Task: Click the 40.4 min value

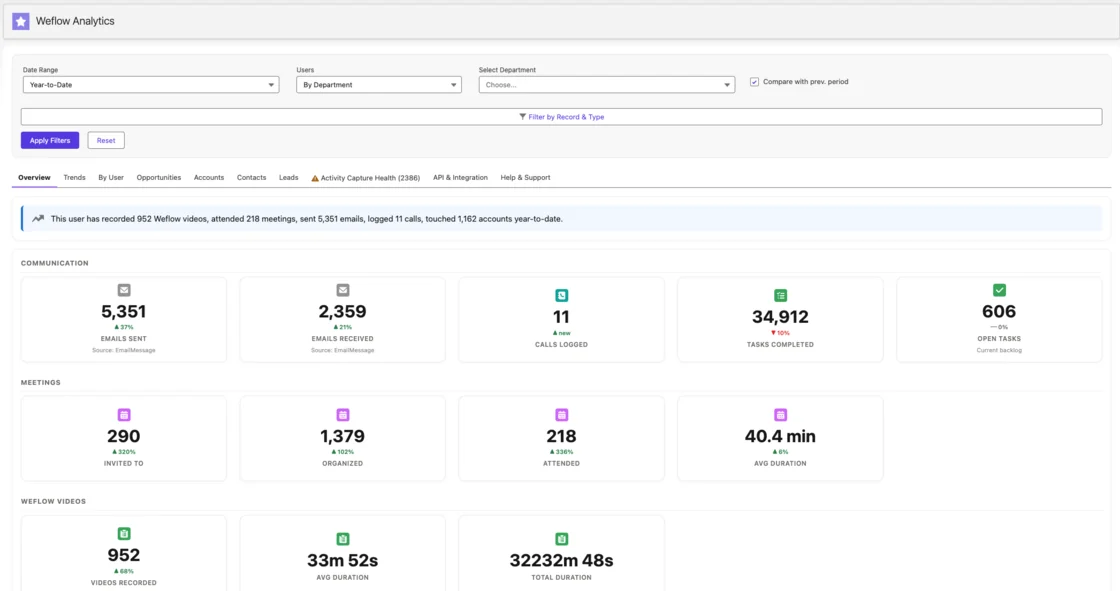Action: coord(780,436)
